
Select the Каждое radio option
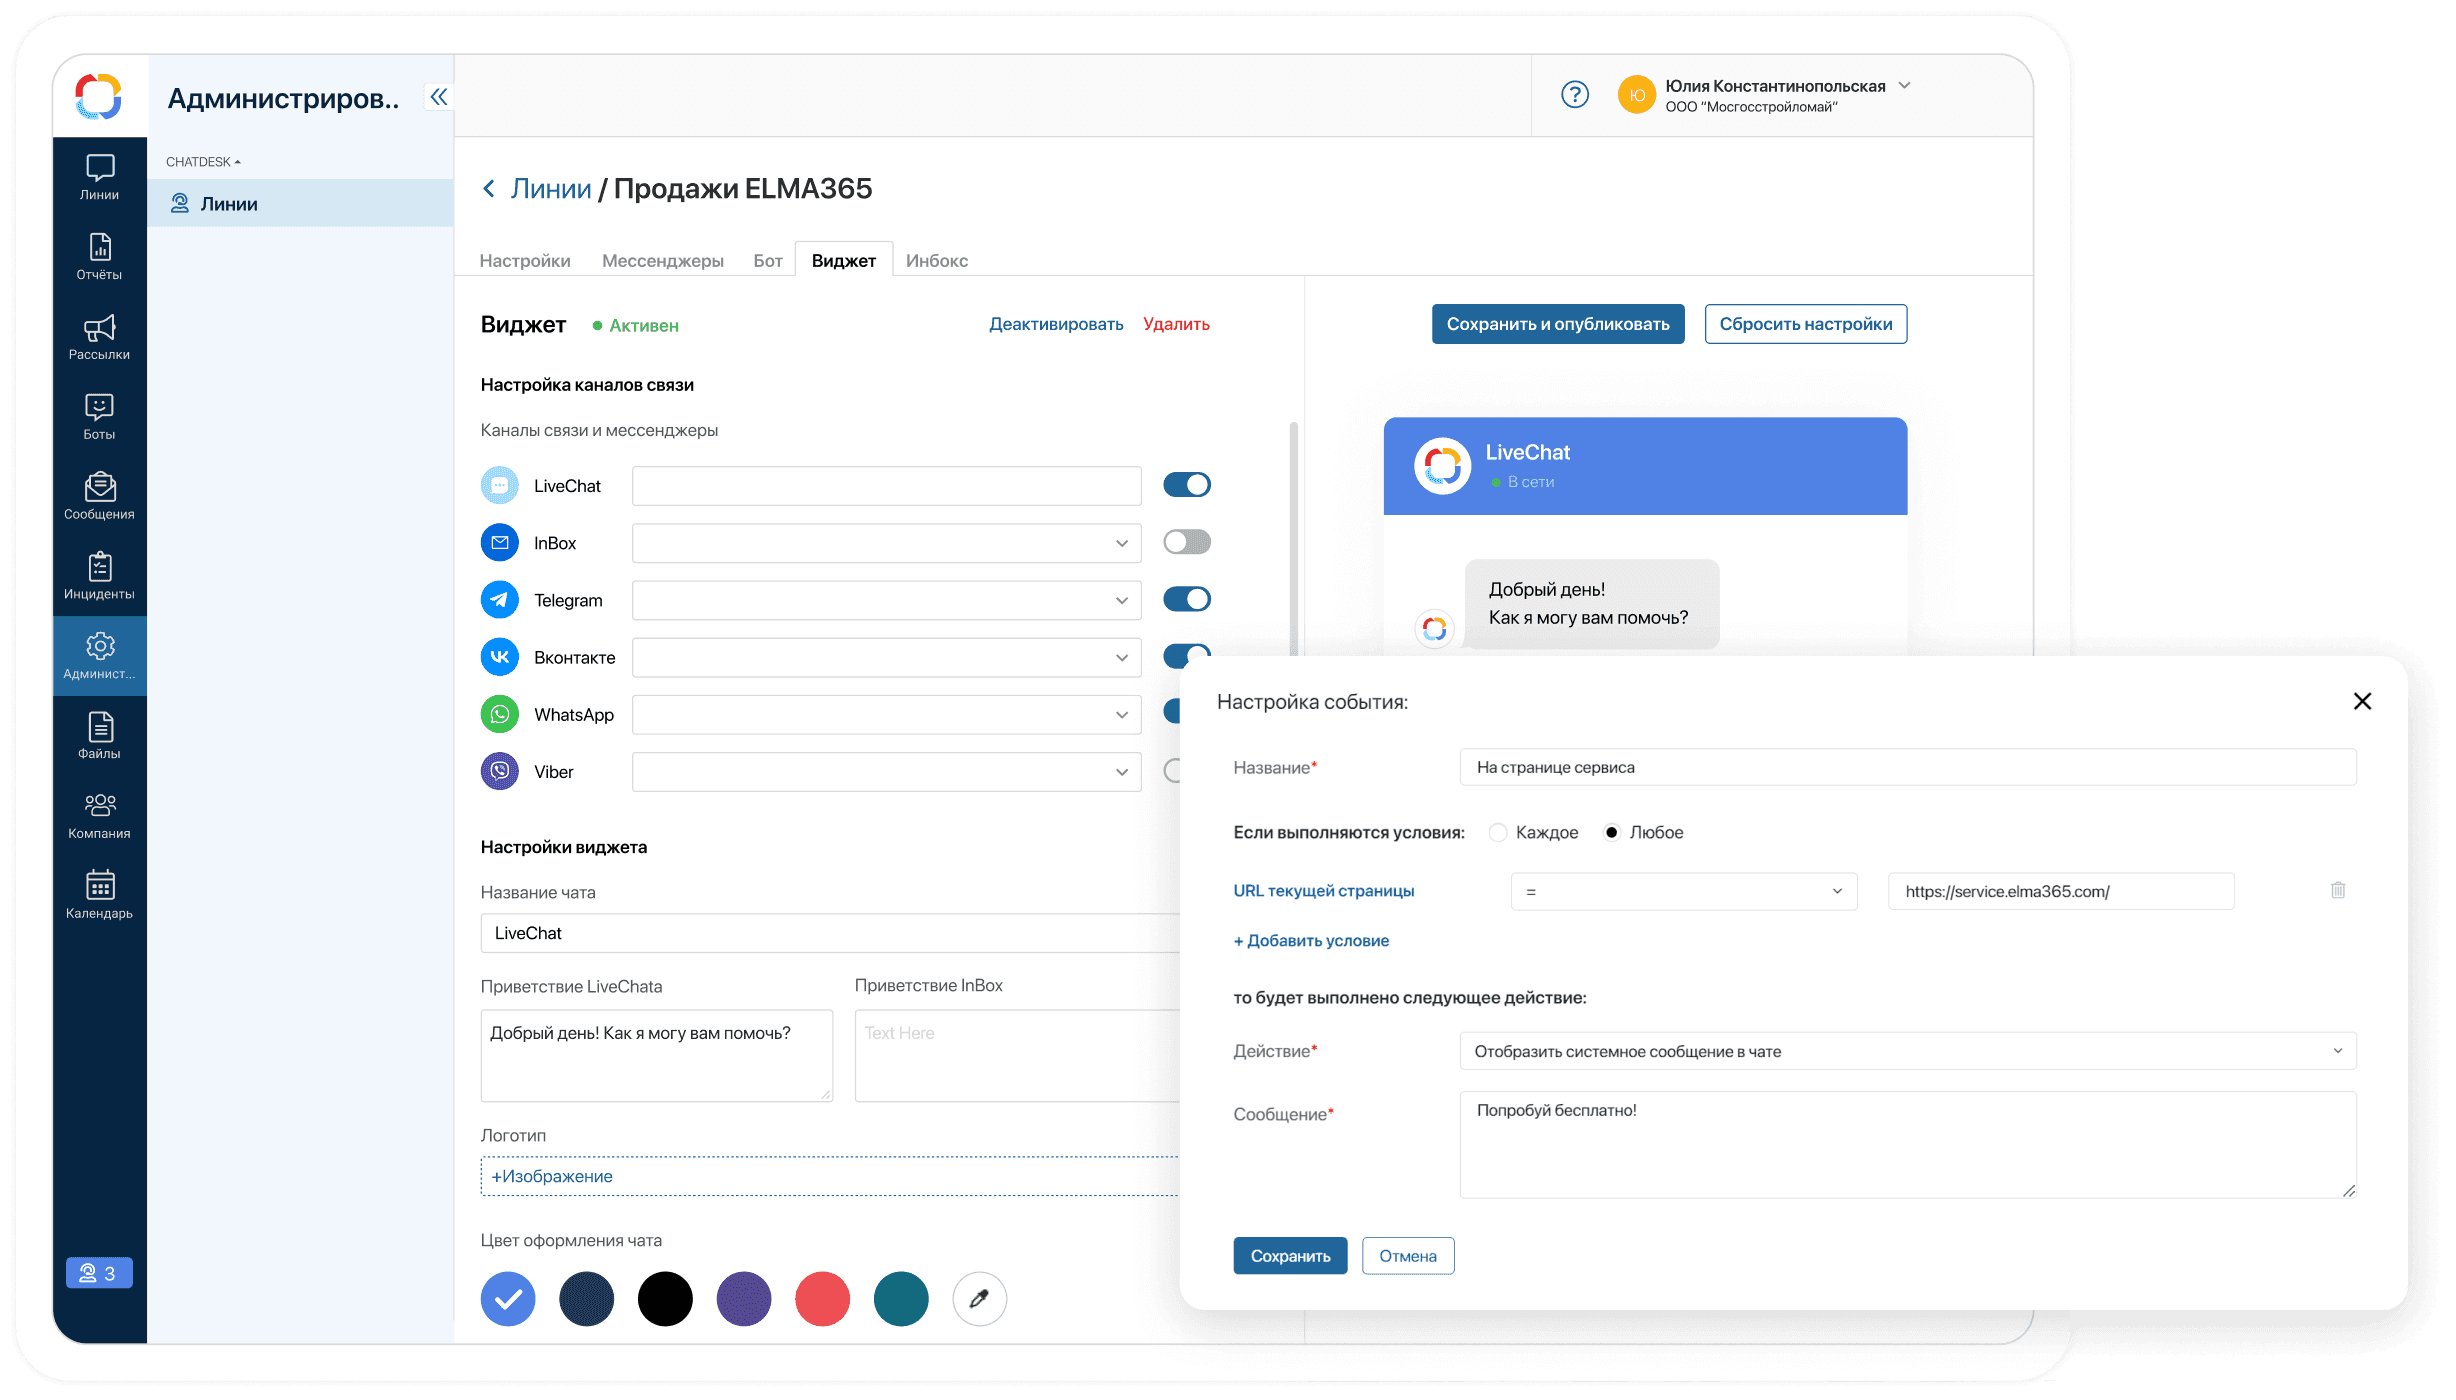(1498, 833)
